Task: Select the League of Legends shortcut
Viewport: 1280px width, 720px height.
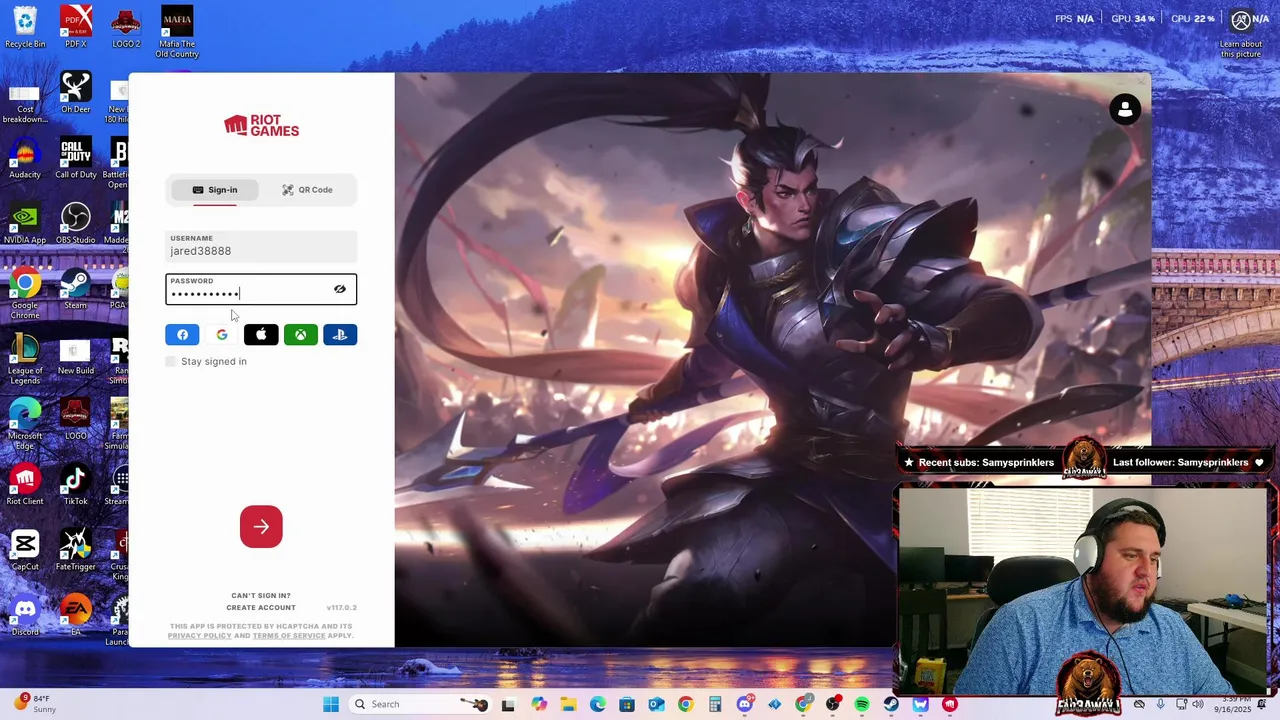Action: 25,359
